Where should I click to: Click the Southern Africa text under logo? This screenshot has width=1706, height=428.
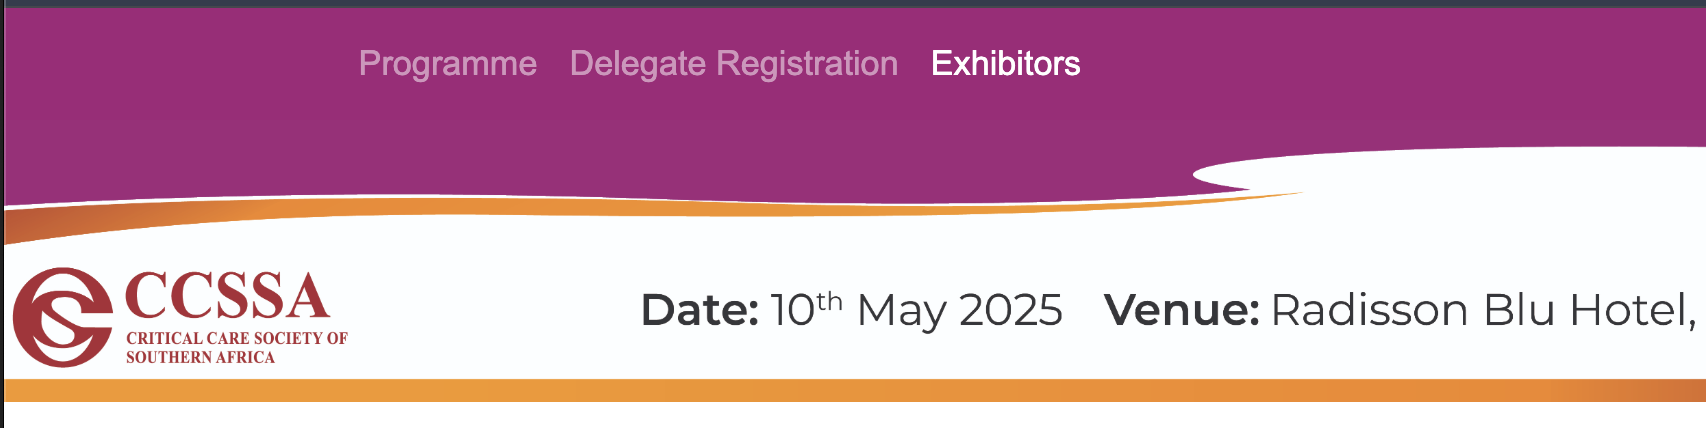tap(200, 357)
